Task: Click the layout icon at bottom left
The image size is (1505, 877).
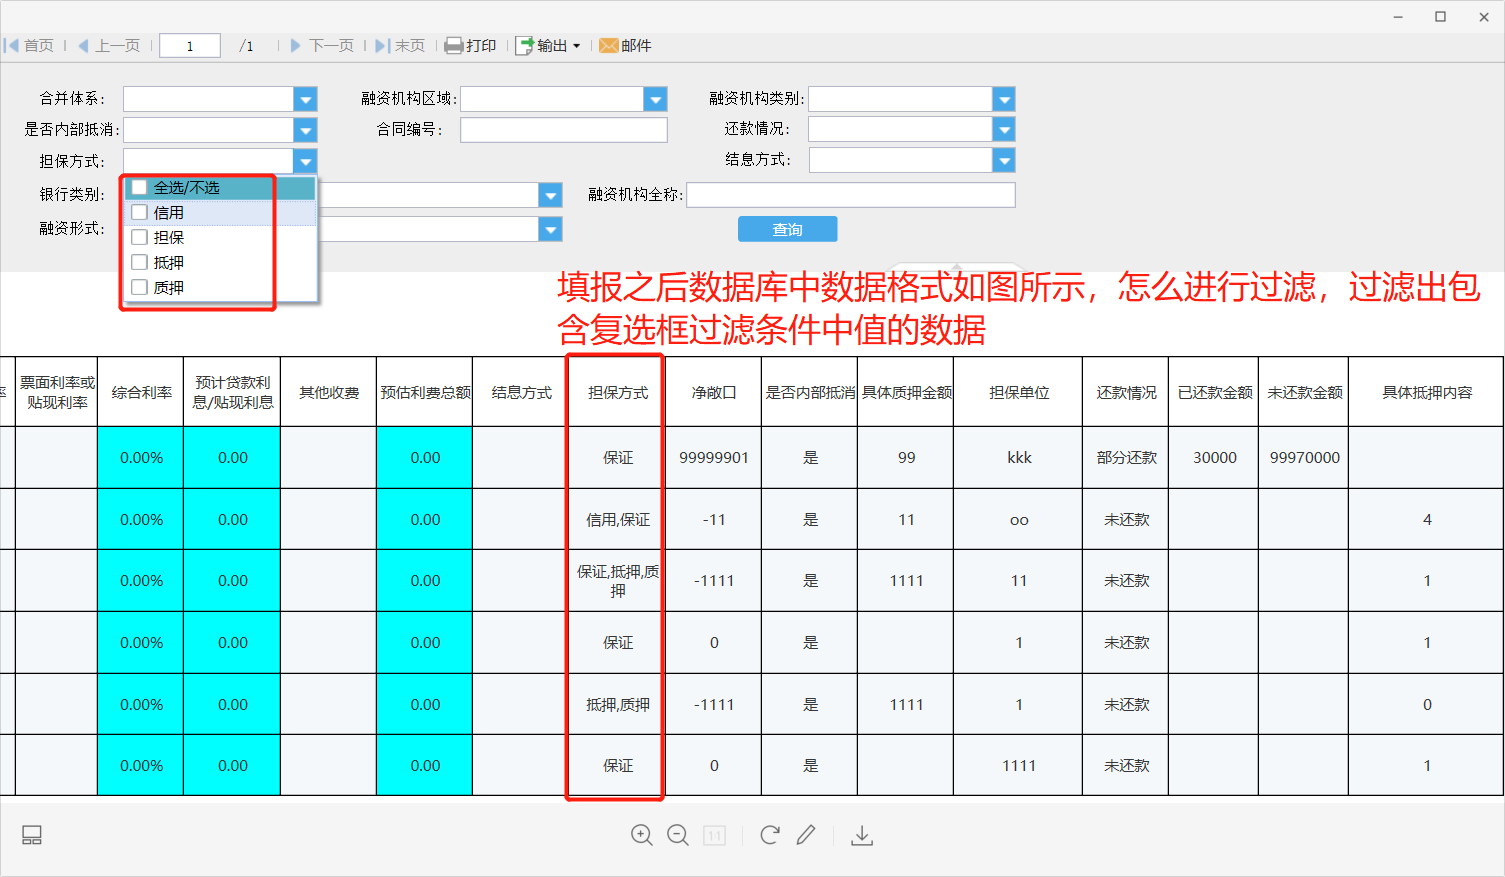Action: pyautogui.click(x=32, y=835)
